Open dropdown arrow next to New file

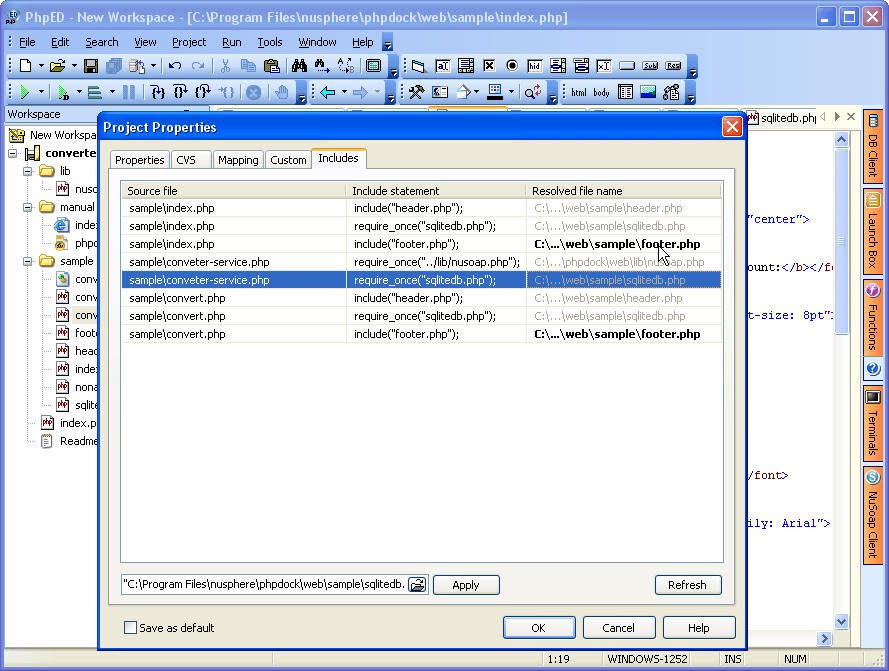(x=41, y=66)
